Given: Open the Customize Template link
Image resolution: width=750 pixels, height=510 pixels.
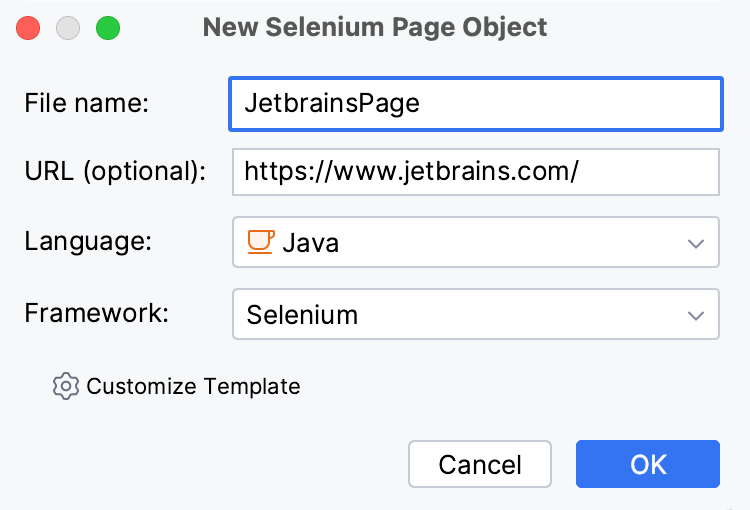Looking at the screenshot, I should click(x=193, y=386).
